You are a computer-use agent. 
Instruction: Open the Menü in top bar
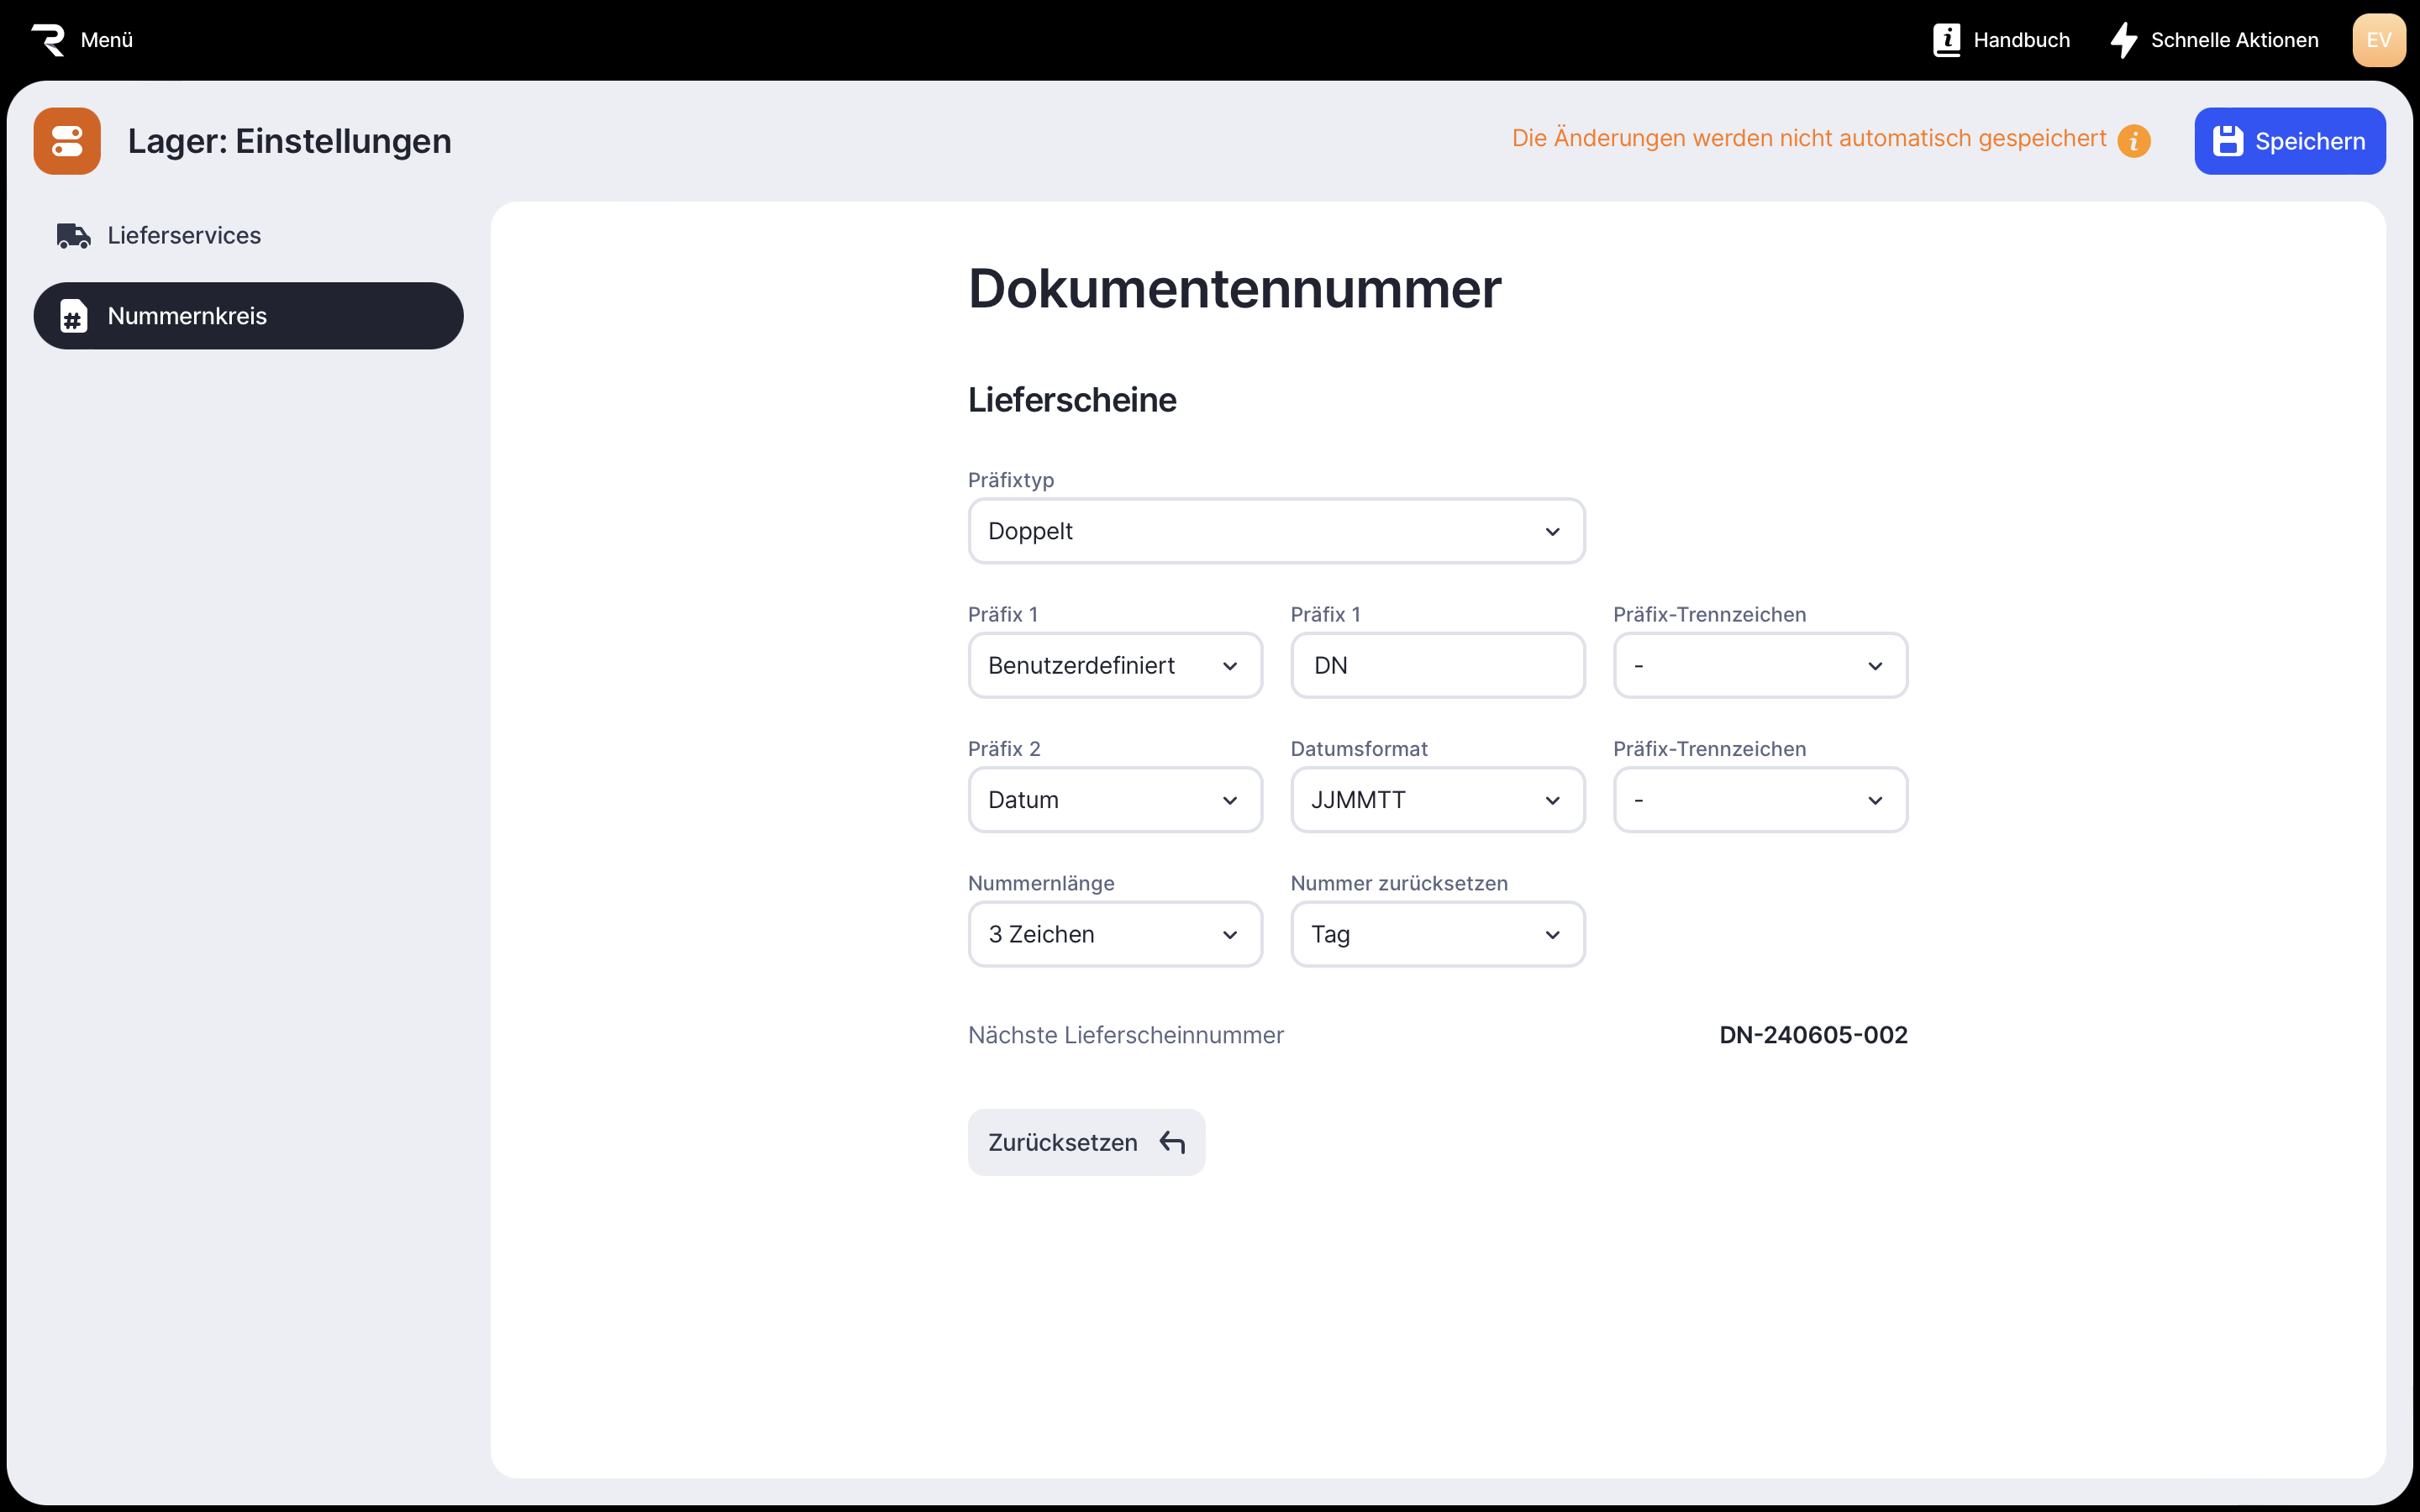pos(106,40)
